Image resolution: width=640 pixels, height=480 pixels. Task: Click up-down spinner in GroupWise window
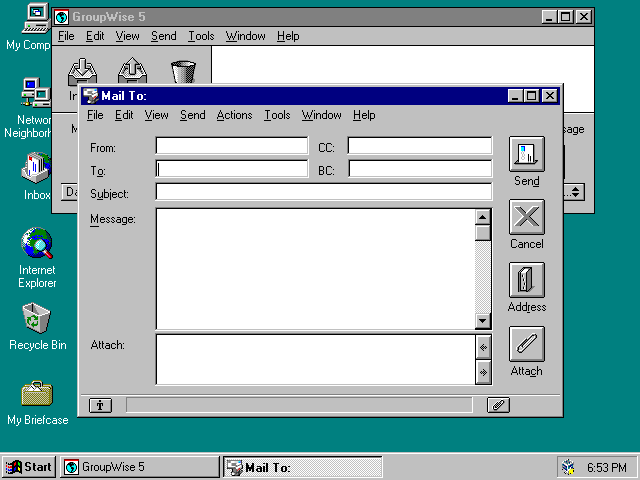pos(575,192)
